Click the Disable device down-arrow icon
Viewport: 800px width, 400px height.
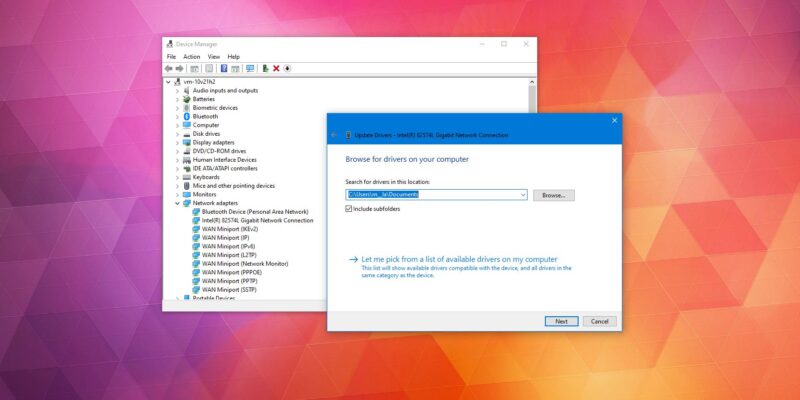(x=287, y=68)
